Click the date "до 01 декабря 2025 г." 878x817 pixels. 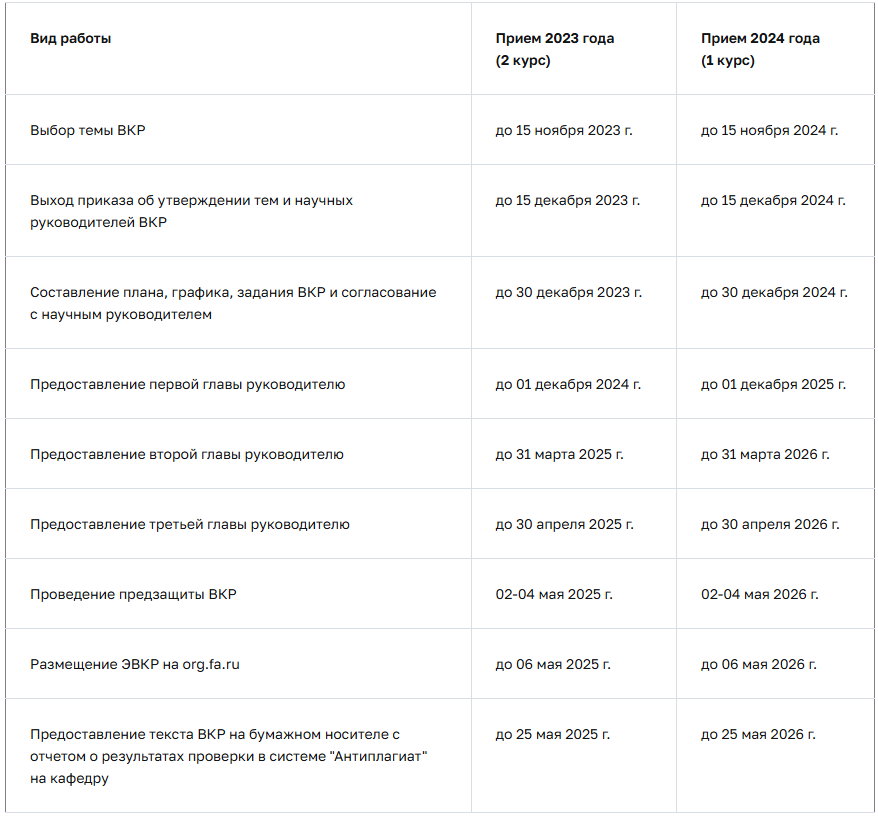(773, 384)
